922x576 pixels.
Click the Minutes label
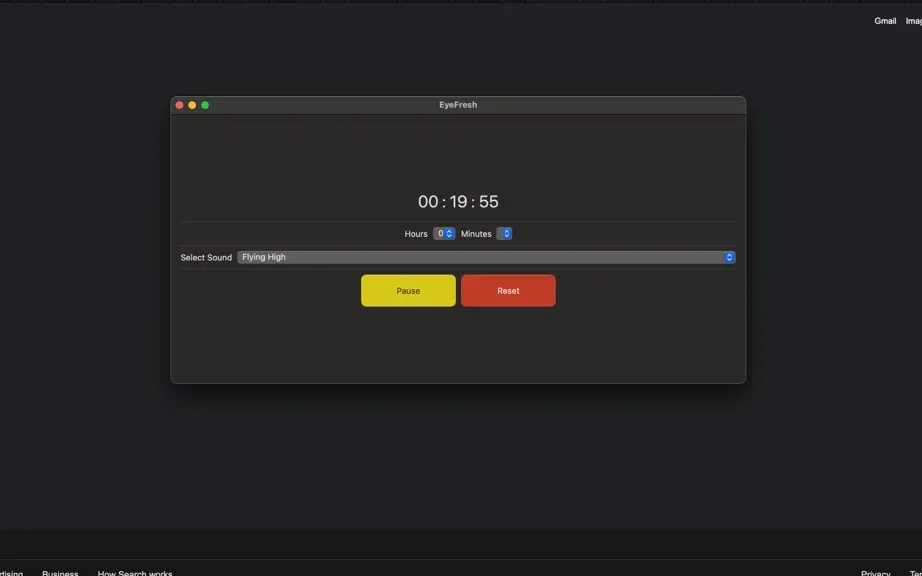[476, 234]
